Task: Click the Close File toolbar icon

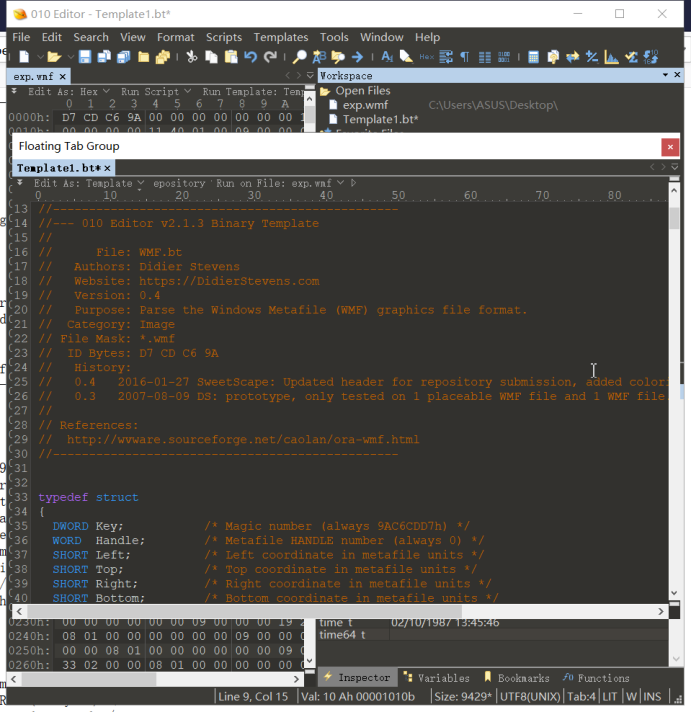Action: 144,57
